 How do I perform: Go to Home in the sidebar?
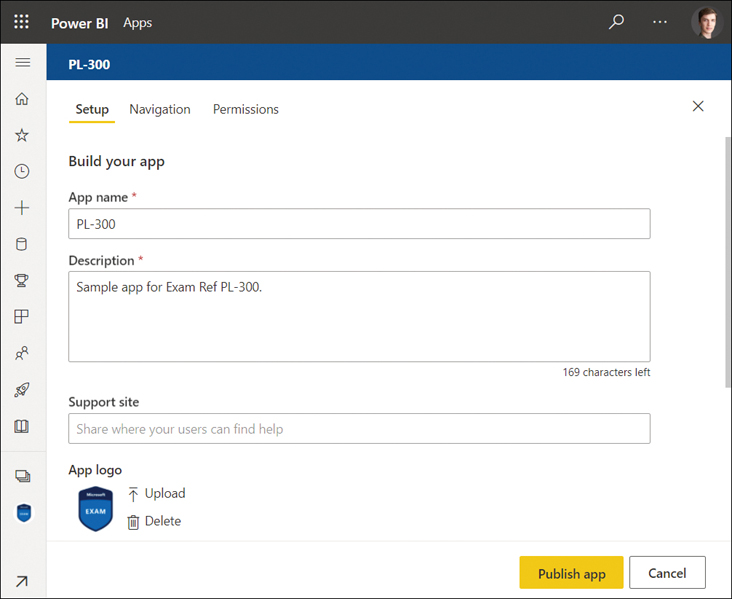tap(22, 99)
